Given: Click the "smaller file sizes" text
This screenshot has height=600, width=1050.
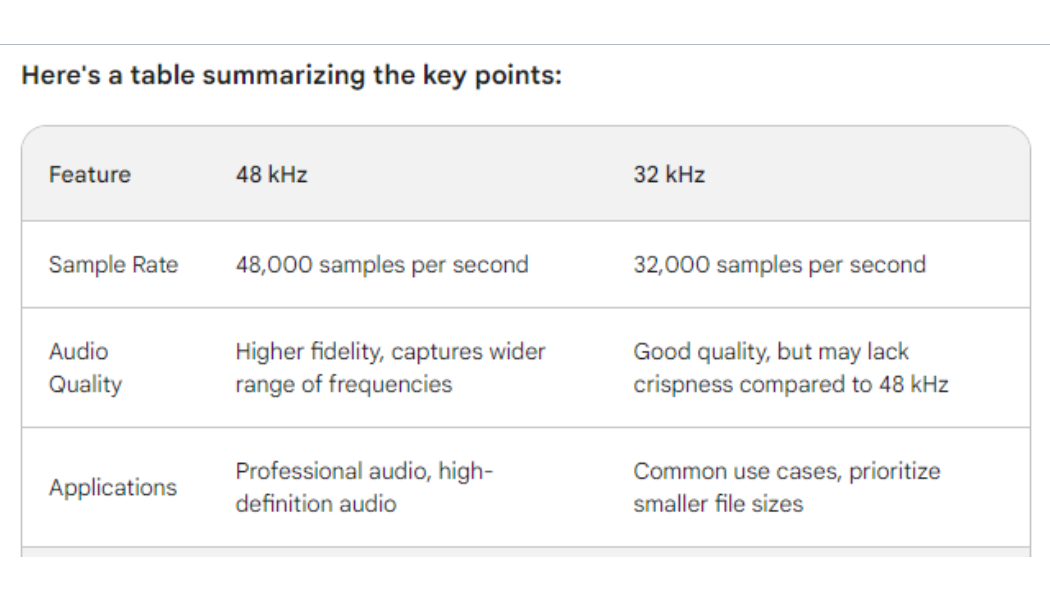Looking at the screenshot, I should point(718,504).
